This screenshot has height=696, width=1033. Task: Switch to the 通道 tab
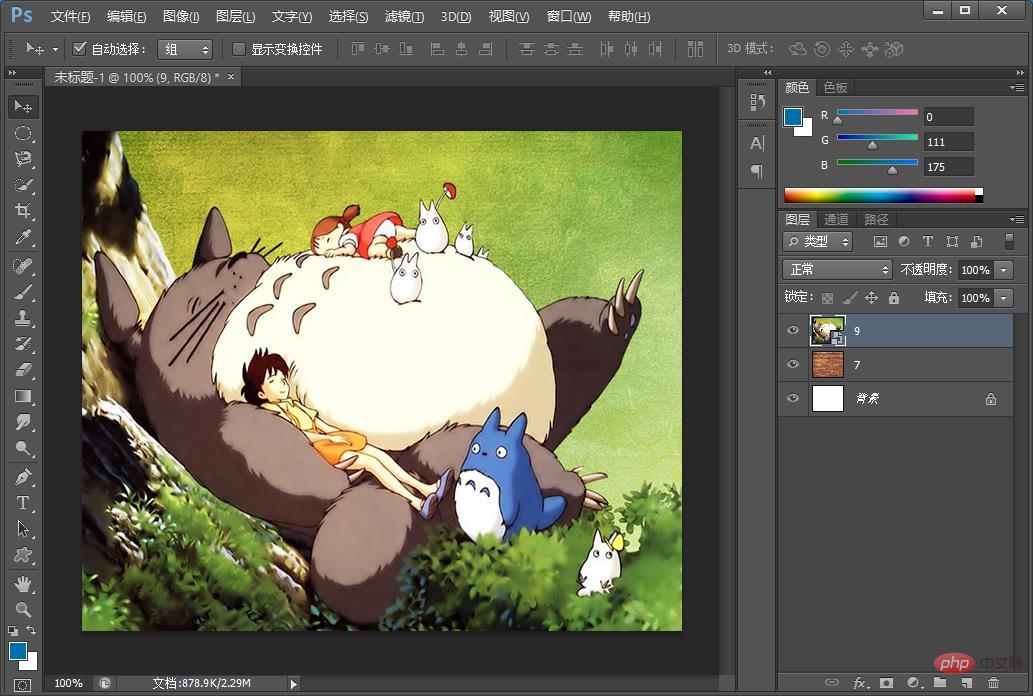point(836,219)
